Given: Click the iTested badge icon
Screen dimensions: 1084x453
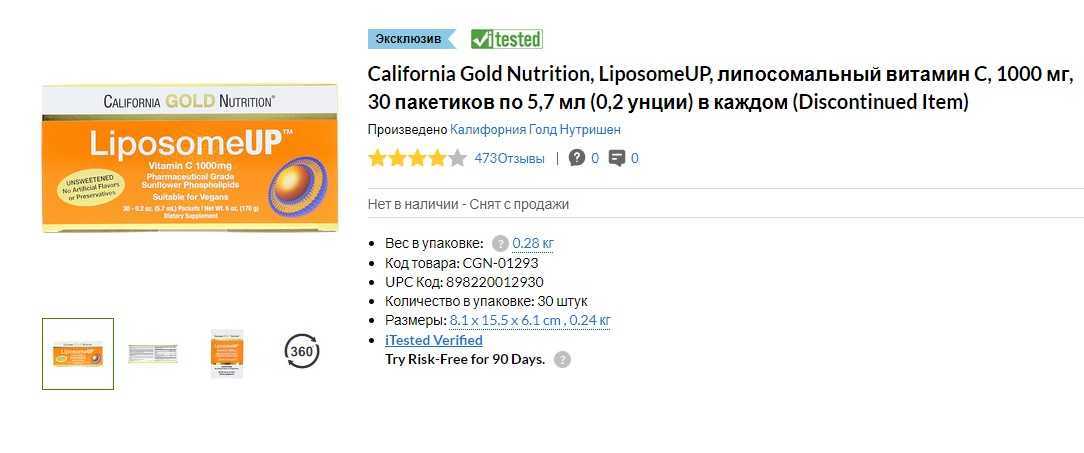Looking at the screenshot, I should 506,39.
